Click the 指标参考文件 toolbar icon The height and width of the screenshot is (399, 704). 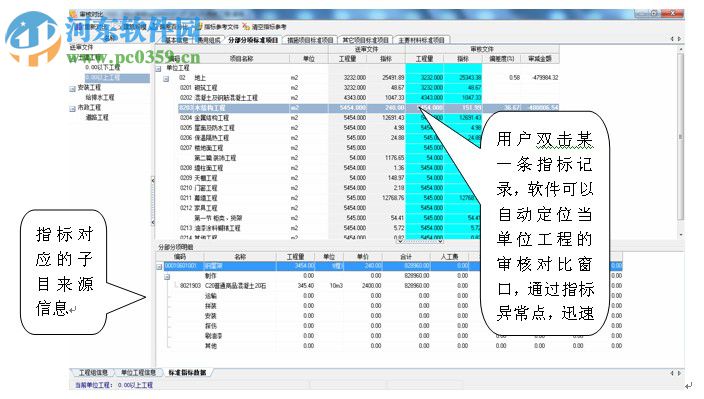pyautogui.click(x=200, y=27)
